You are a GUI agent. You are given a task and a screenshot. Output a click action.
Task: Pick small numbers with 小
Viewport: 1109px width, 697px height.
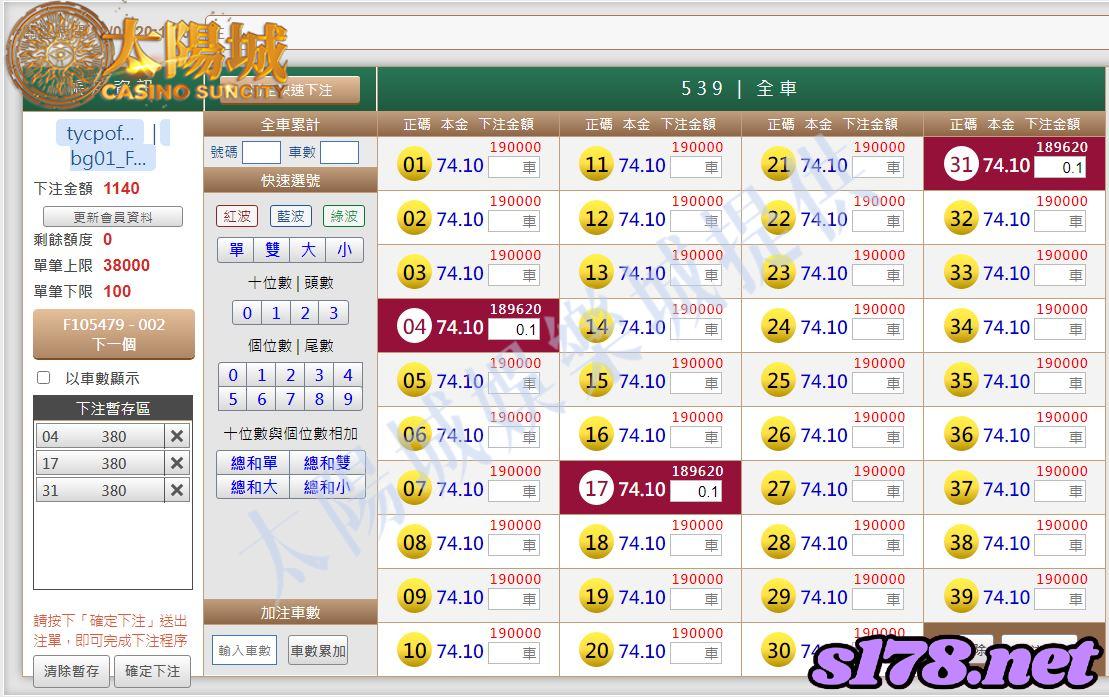[344, 250]
